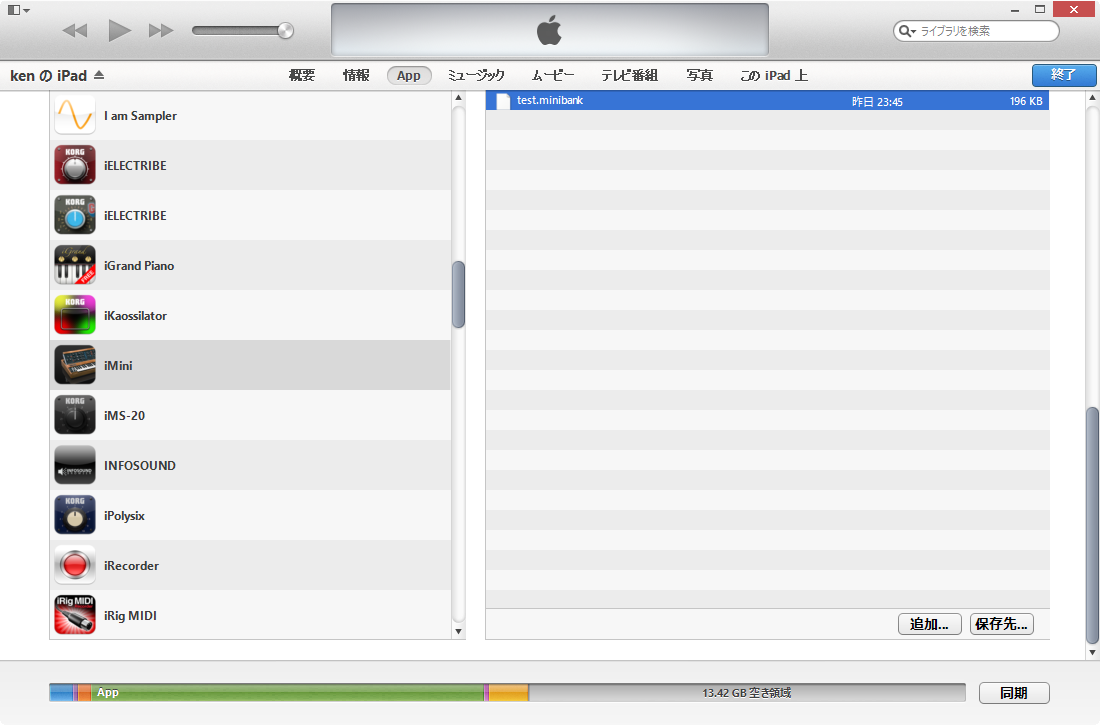Switch to the 写真 tab
Screen dimensions: 1100x725
click(699, 75)
